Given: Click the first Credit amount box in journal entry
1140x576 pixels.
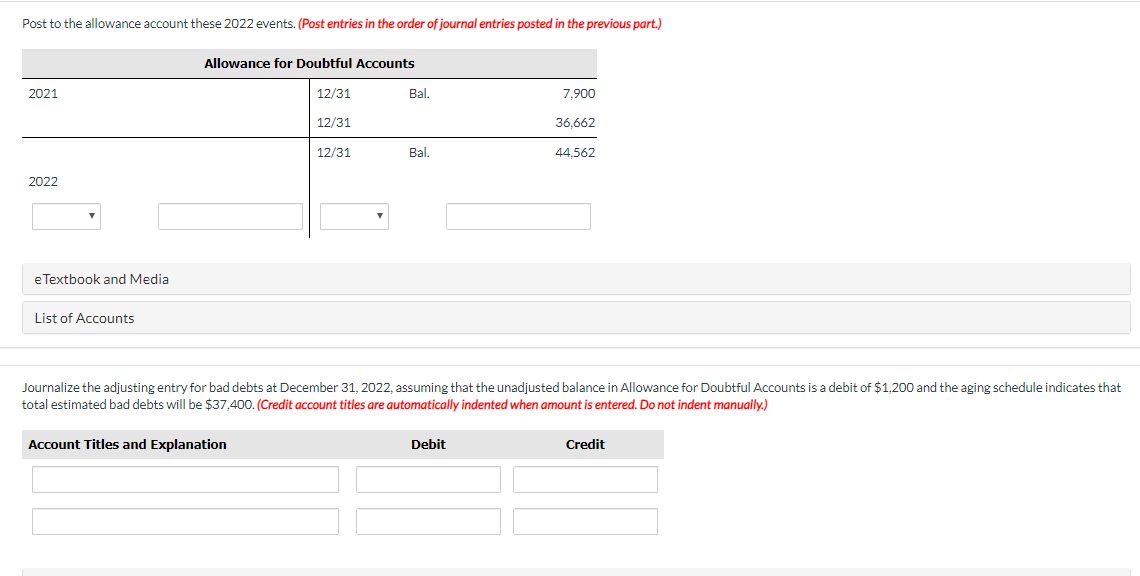Looking at the screenshot, I should [585, 479].
